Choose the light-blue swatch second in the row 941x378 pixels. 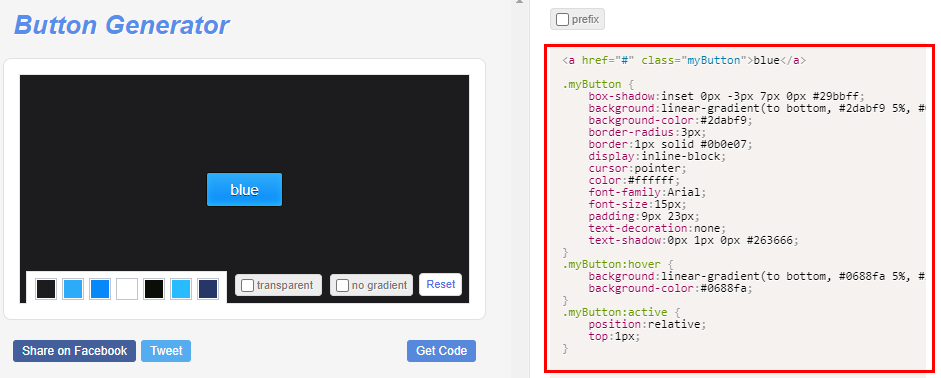click(73, 289)
